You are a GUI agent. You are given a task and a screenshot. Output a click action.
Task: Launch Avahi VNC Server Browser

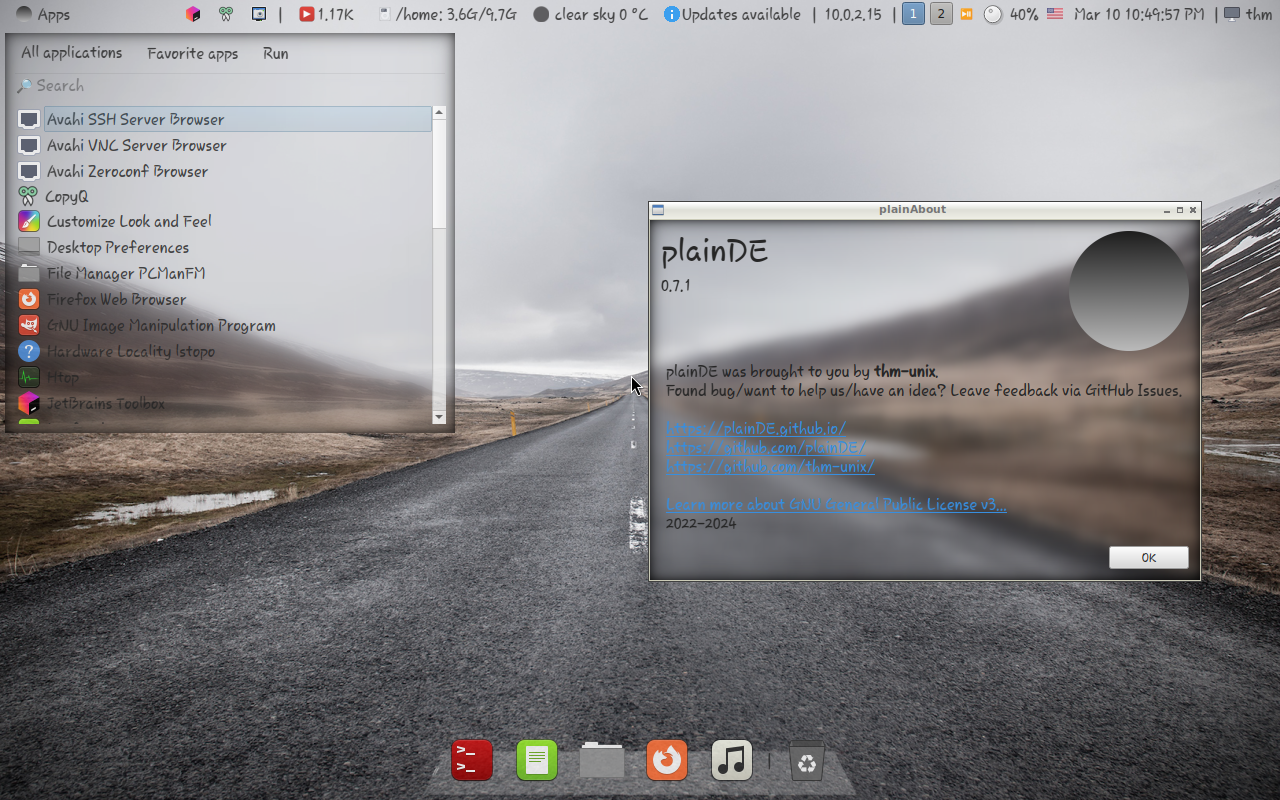click(224, 145)
